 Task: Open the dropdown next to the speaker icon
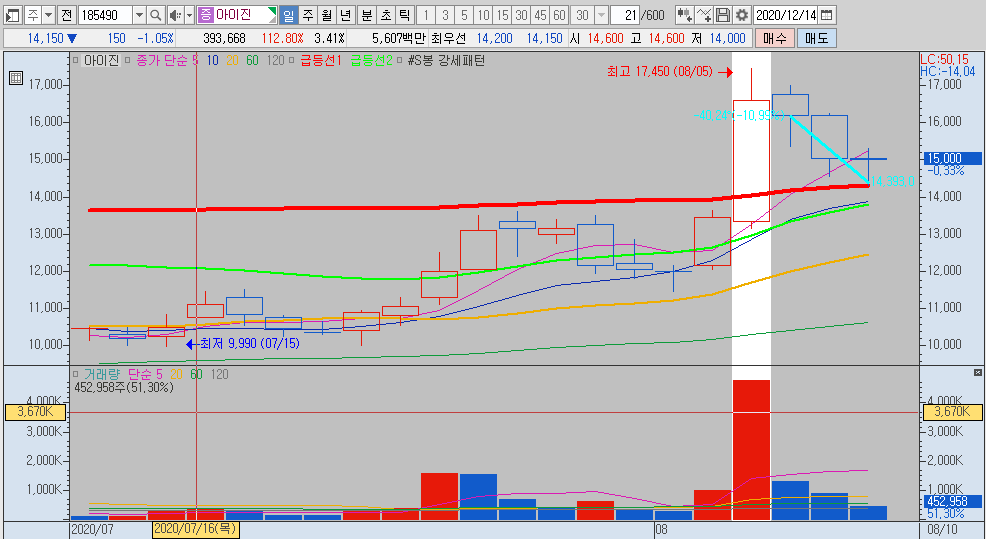pyautogui.click(x=189, y=15)
